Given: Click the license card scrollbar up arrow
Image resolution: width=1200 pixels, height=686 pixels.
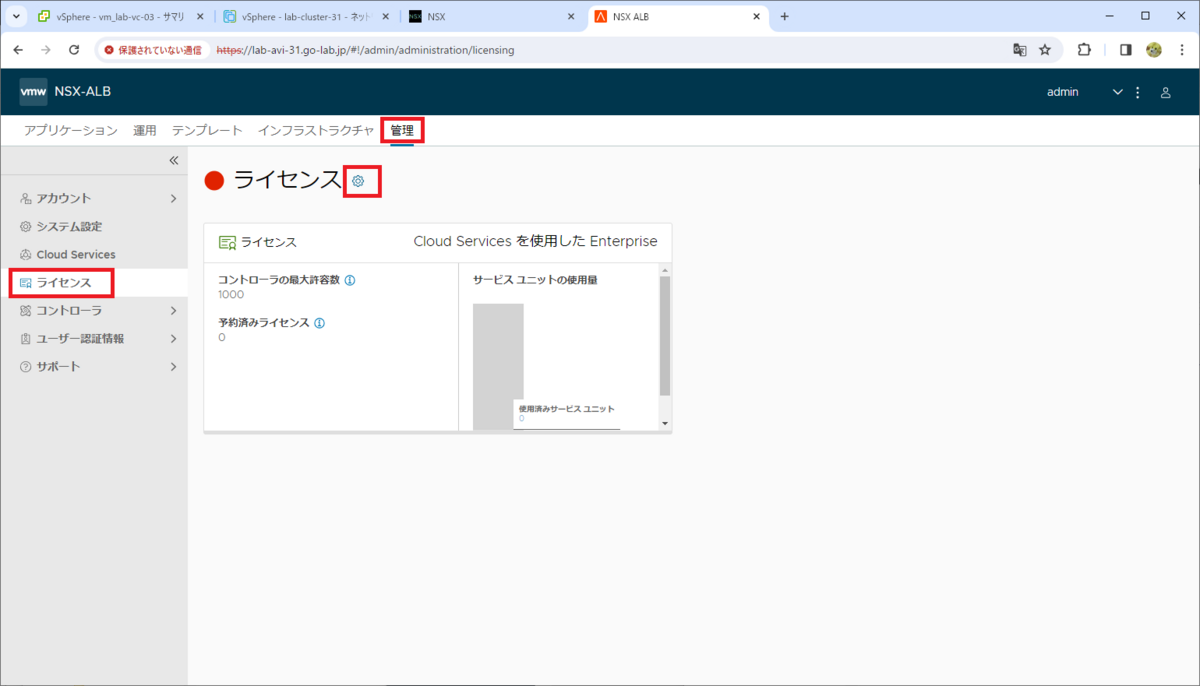Looking at the screenshot, I should [x=665, y=270].
